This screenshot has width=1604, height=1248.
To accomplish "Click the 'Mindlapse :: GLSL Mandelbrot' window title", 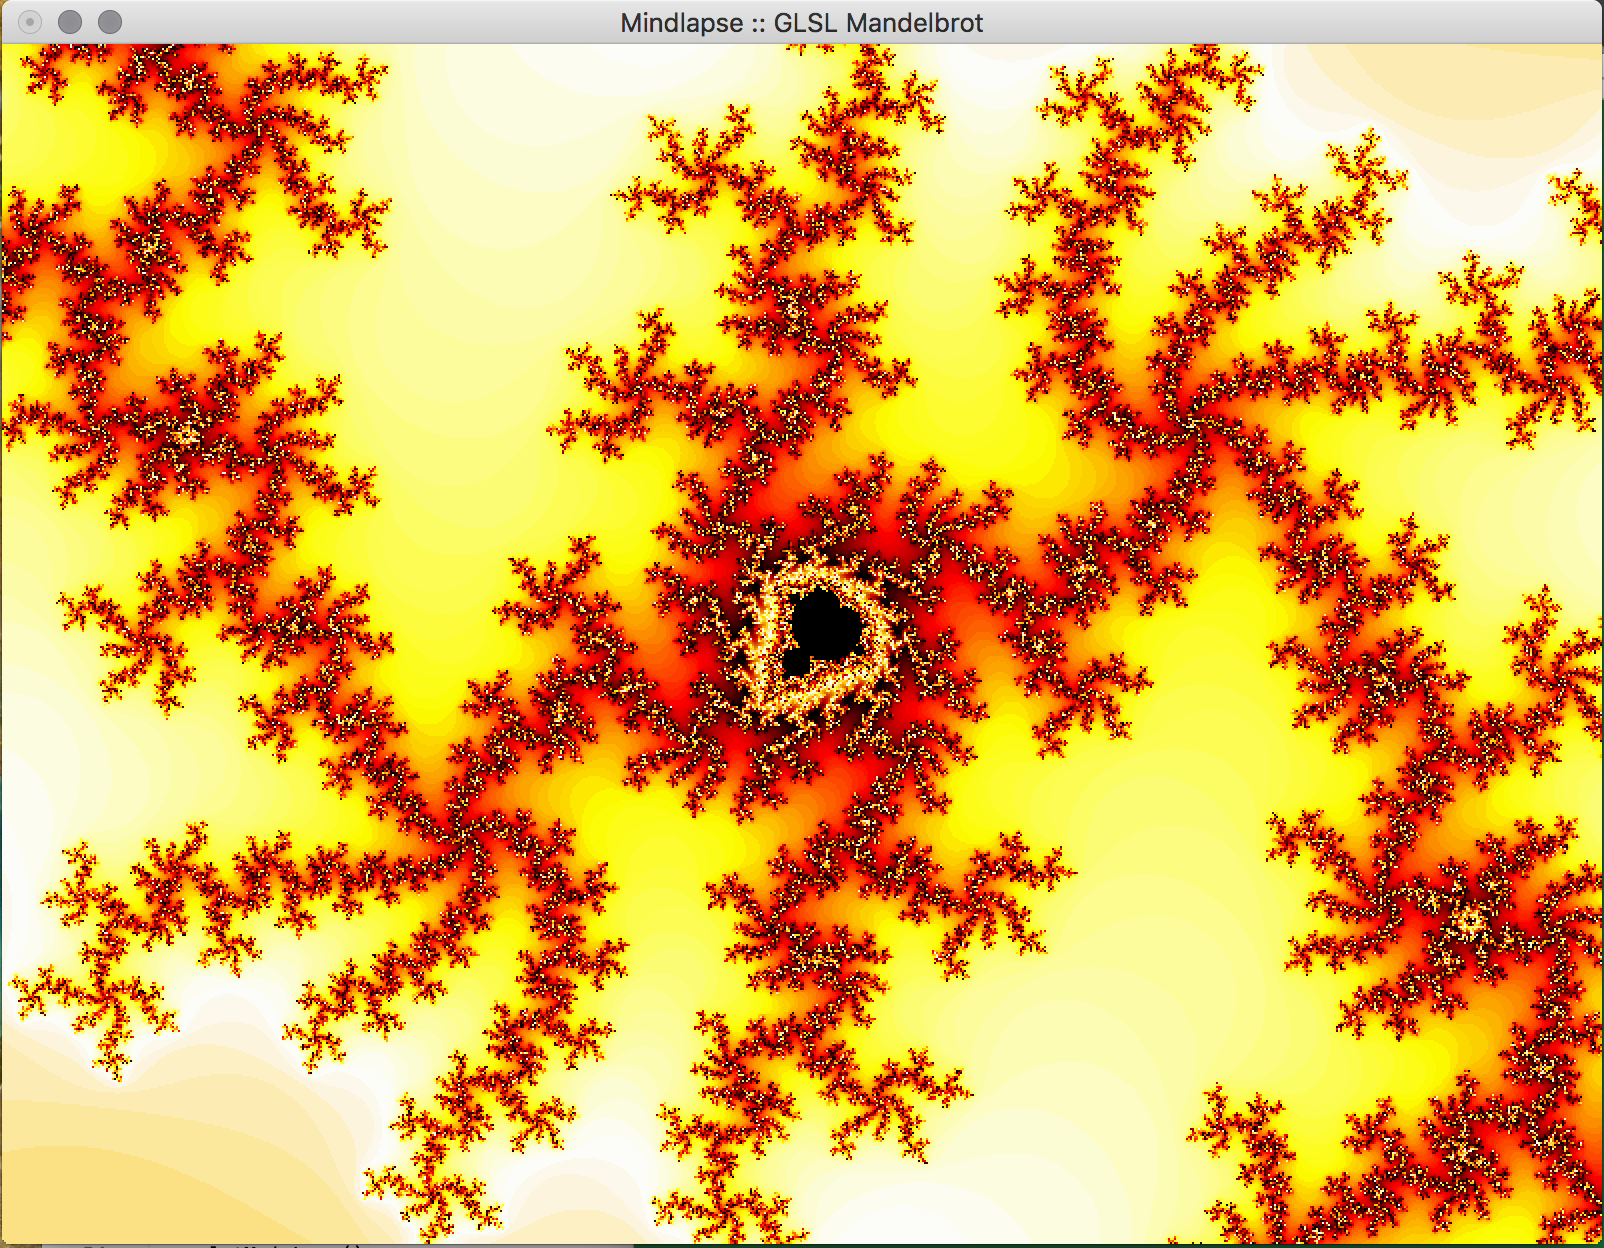I will tap(801, 22).
